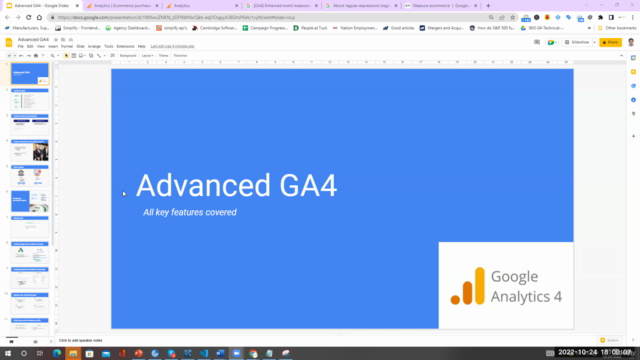Star the Advanced GA4 presentation
The height and width of the screenshot is (360, 640).
pyautogui.click(x=56, y=40)
